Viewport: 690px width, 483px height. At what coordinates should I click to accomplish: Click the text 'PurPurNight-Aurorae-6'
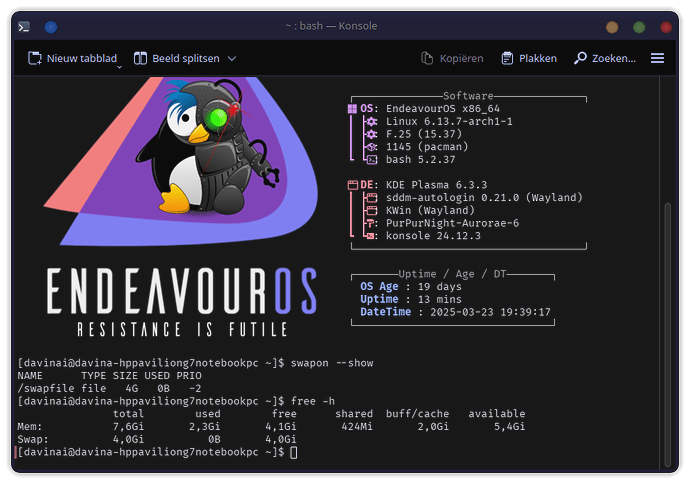[x=452, y=223]
